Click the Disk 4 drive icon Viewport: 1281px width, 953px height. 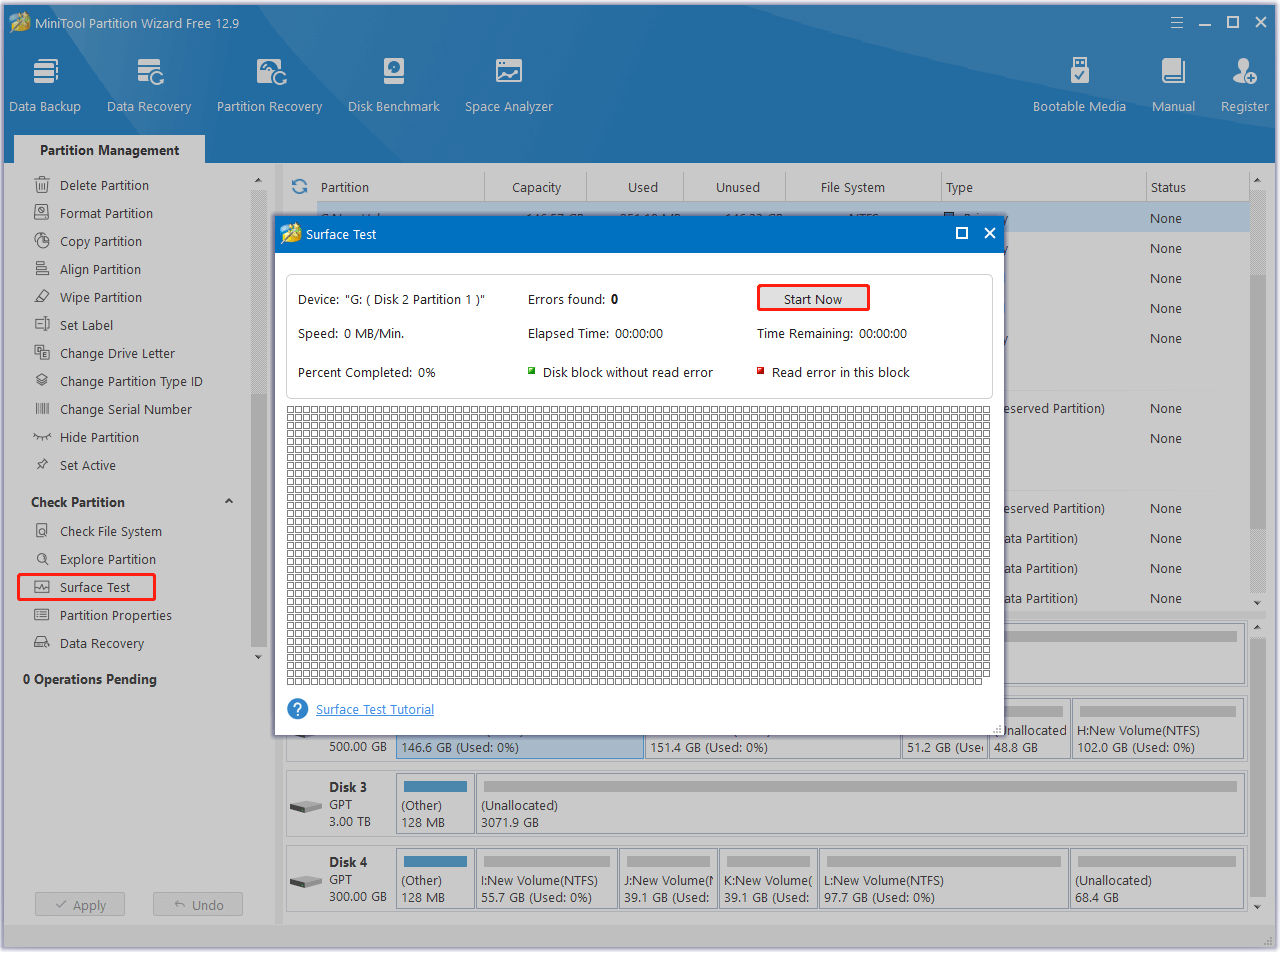coord(305,882)
